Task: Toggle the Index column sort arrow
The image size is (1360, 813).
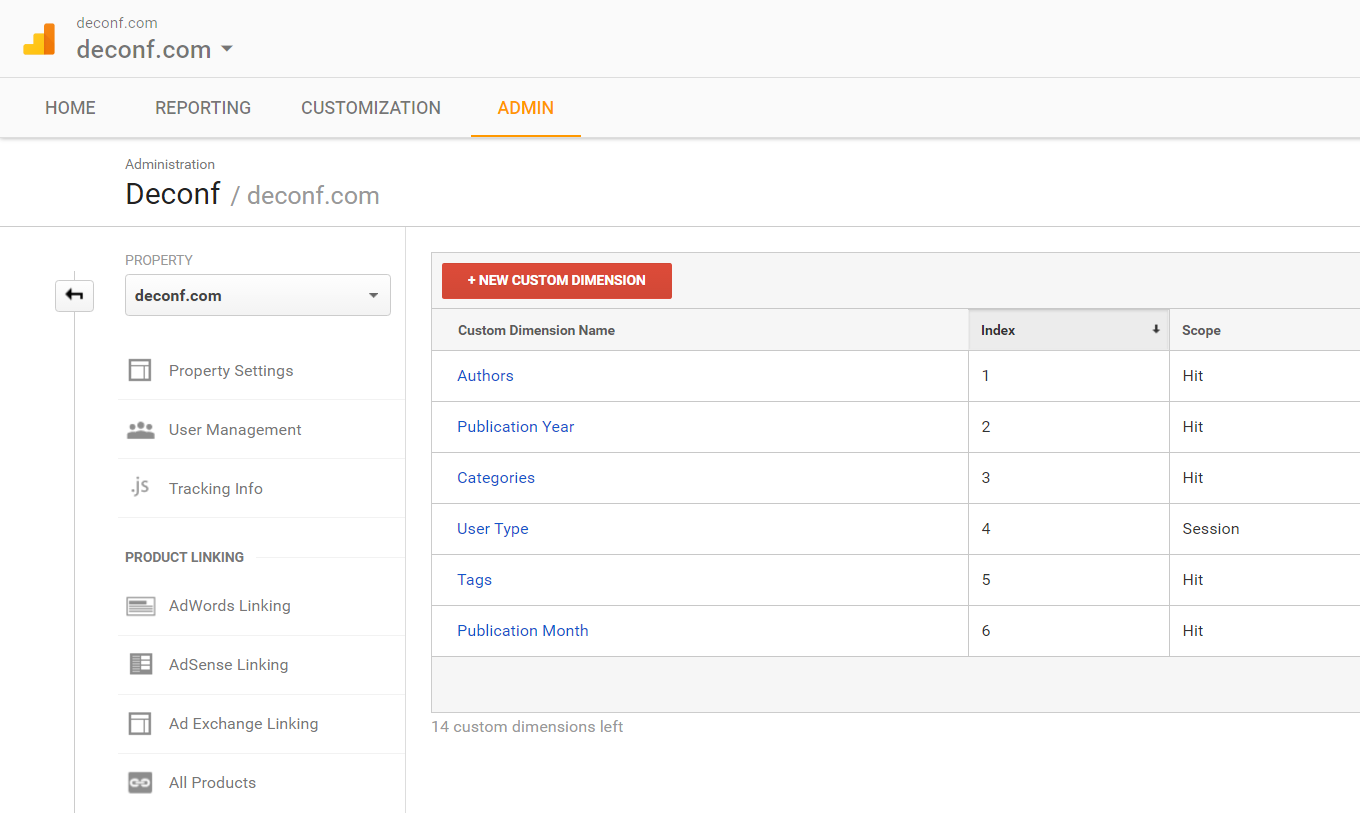Action: coord(1155,329)
